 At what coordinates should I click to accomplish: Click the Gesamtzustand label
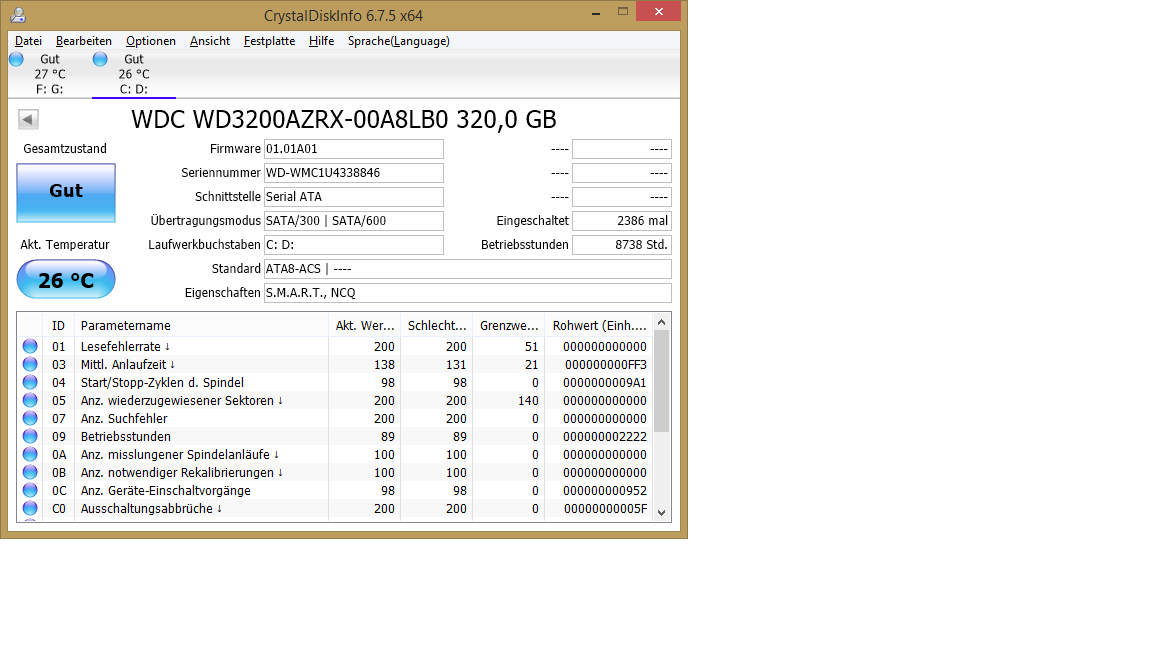tap(65, 148)
